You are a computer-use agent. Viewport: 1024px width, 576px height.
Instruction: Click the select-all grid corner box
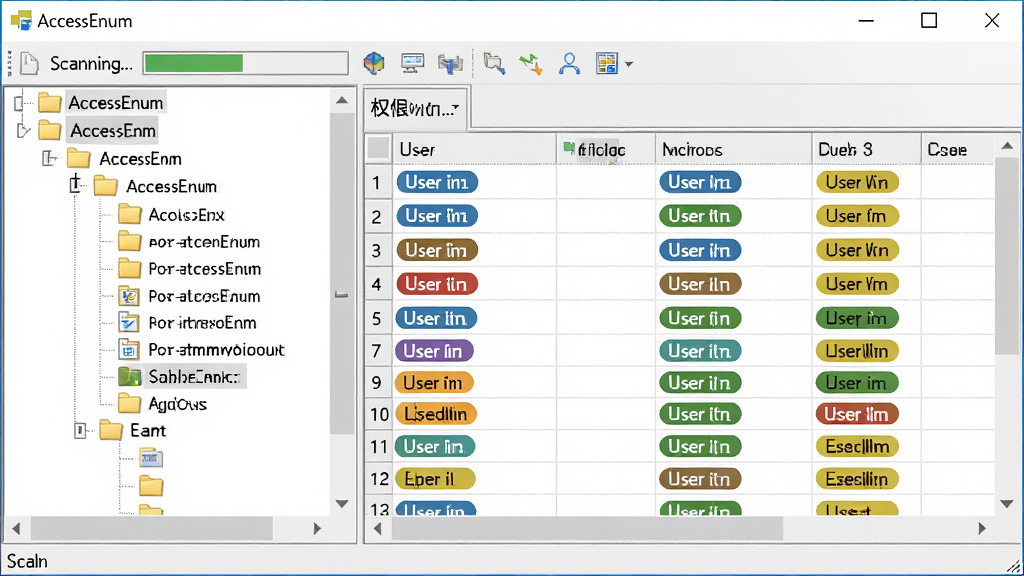(x=378, y=149)
